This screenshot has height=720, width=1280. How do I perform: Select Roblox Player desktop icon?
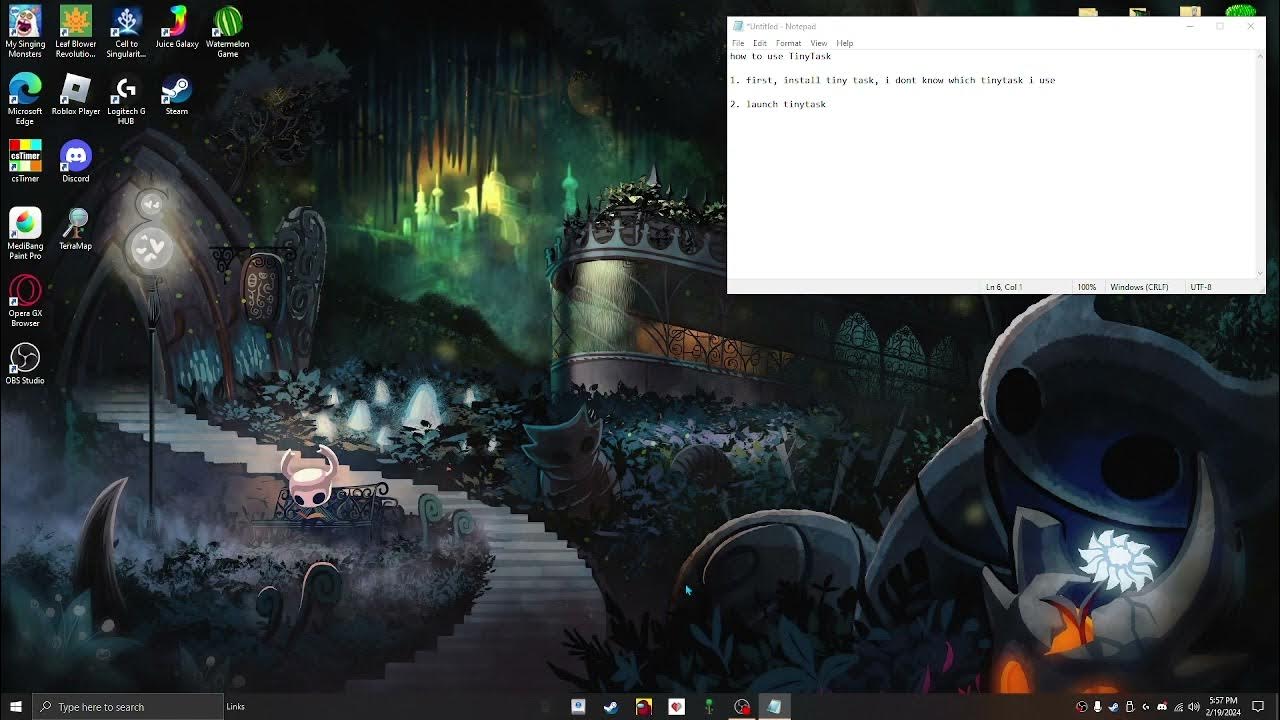tap(76, 95)
